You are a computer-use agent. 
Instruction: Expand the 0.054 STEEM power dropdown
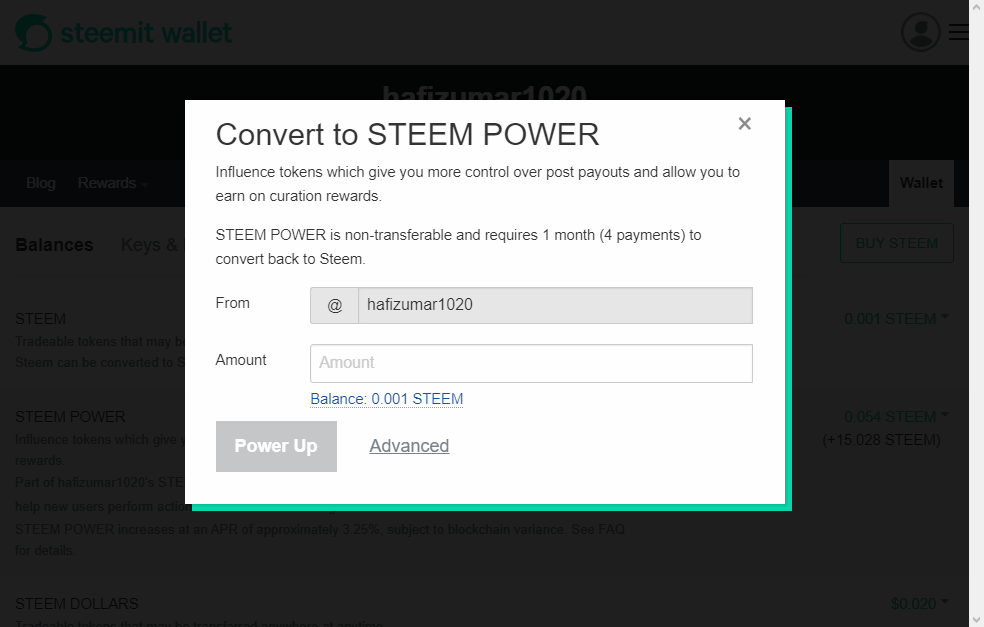[x=896, y=417]
